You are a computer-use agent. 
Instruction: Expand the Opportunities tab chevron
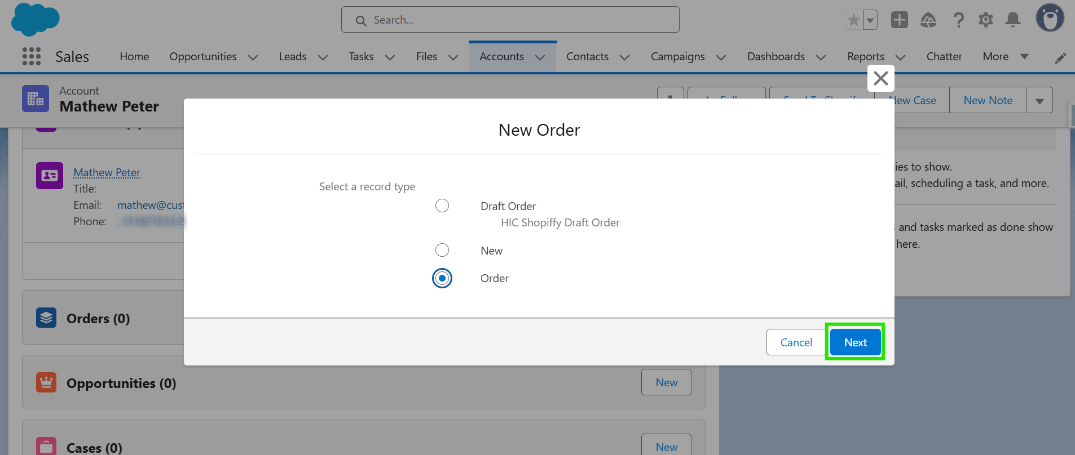click(252, 58)
